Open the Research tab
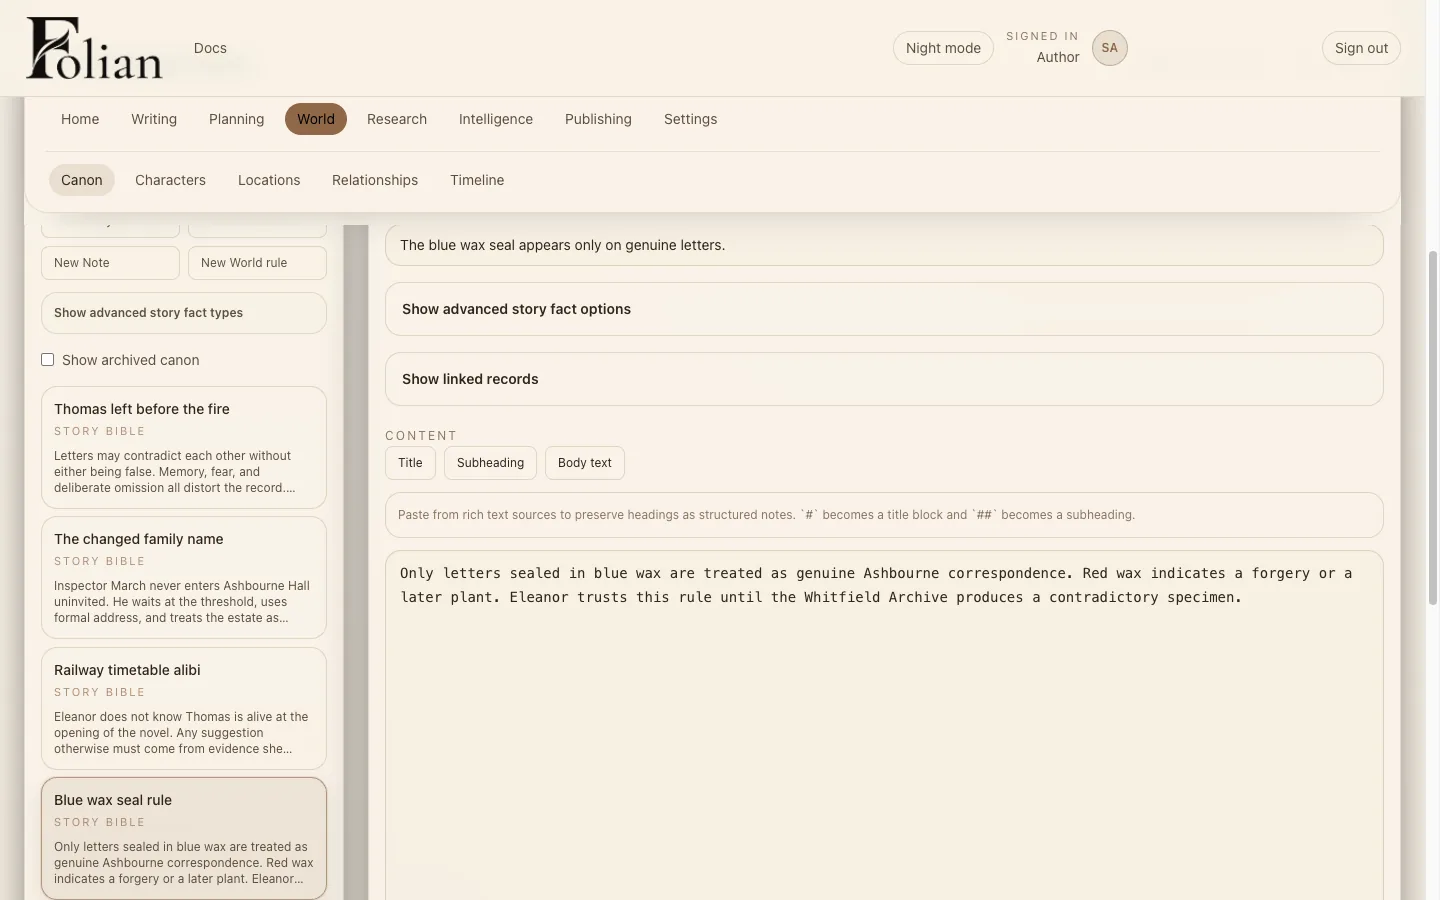Viewport: 1440px width, 900px height. (x=397, y=119)
